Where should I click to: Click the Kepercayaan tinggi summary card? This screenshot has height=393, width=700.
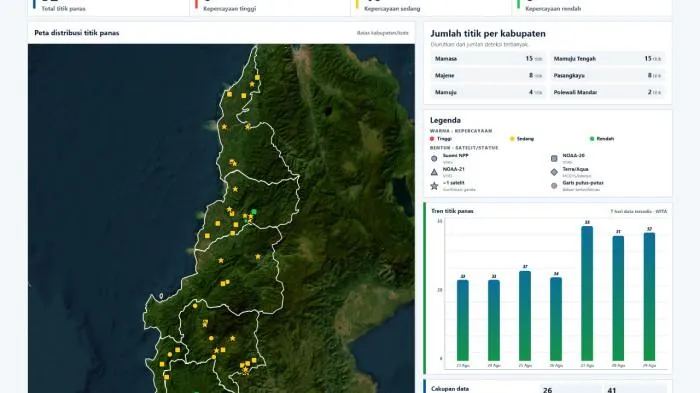[x=270, y=8]
